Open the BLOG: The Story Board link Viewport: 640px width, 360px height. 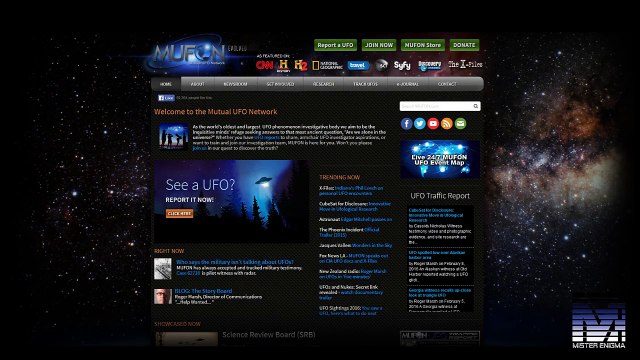[204, 291]
